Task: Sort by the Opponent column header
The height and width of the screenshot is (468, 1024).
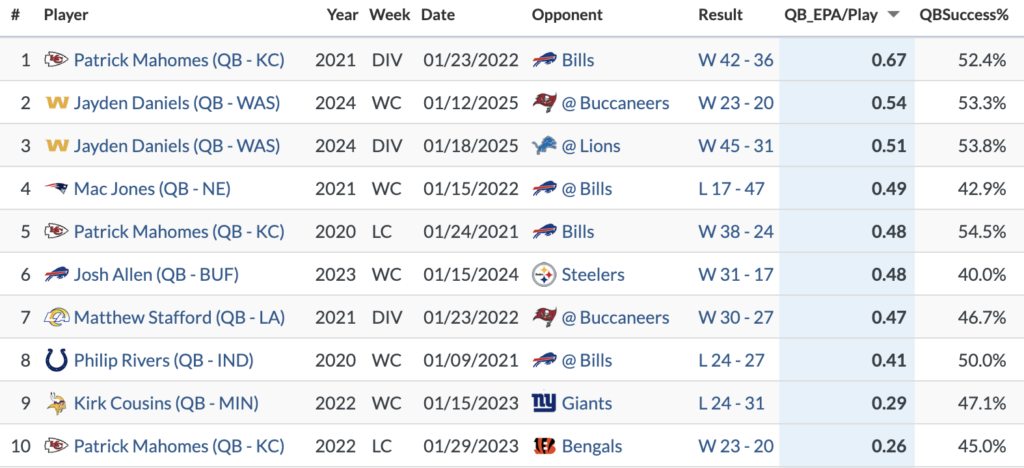Action: [x=567, y=14]
